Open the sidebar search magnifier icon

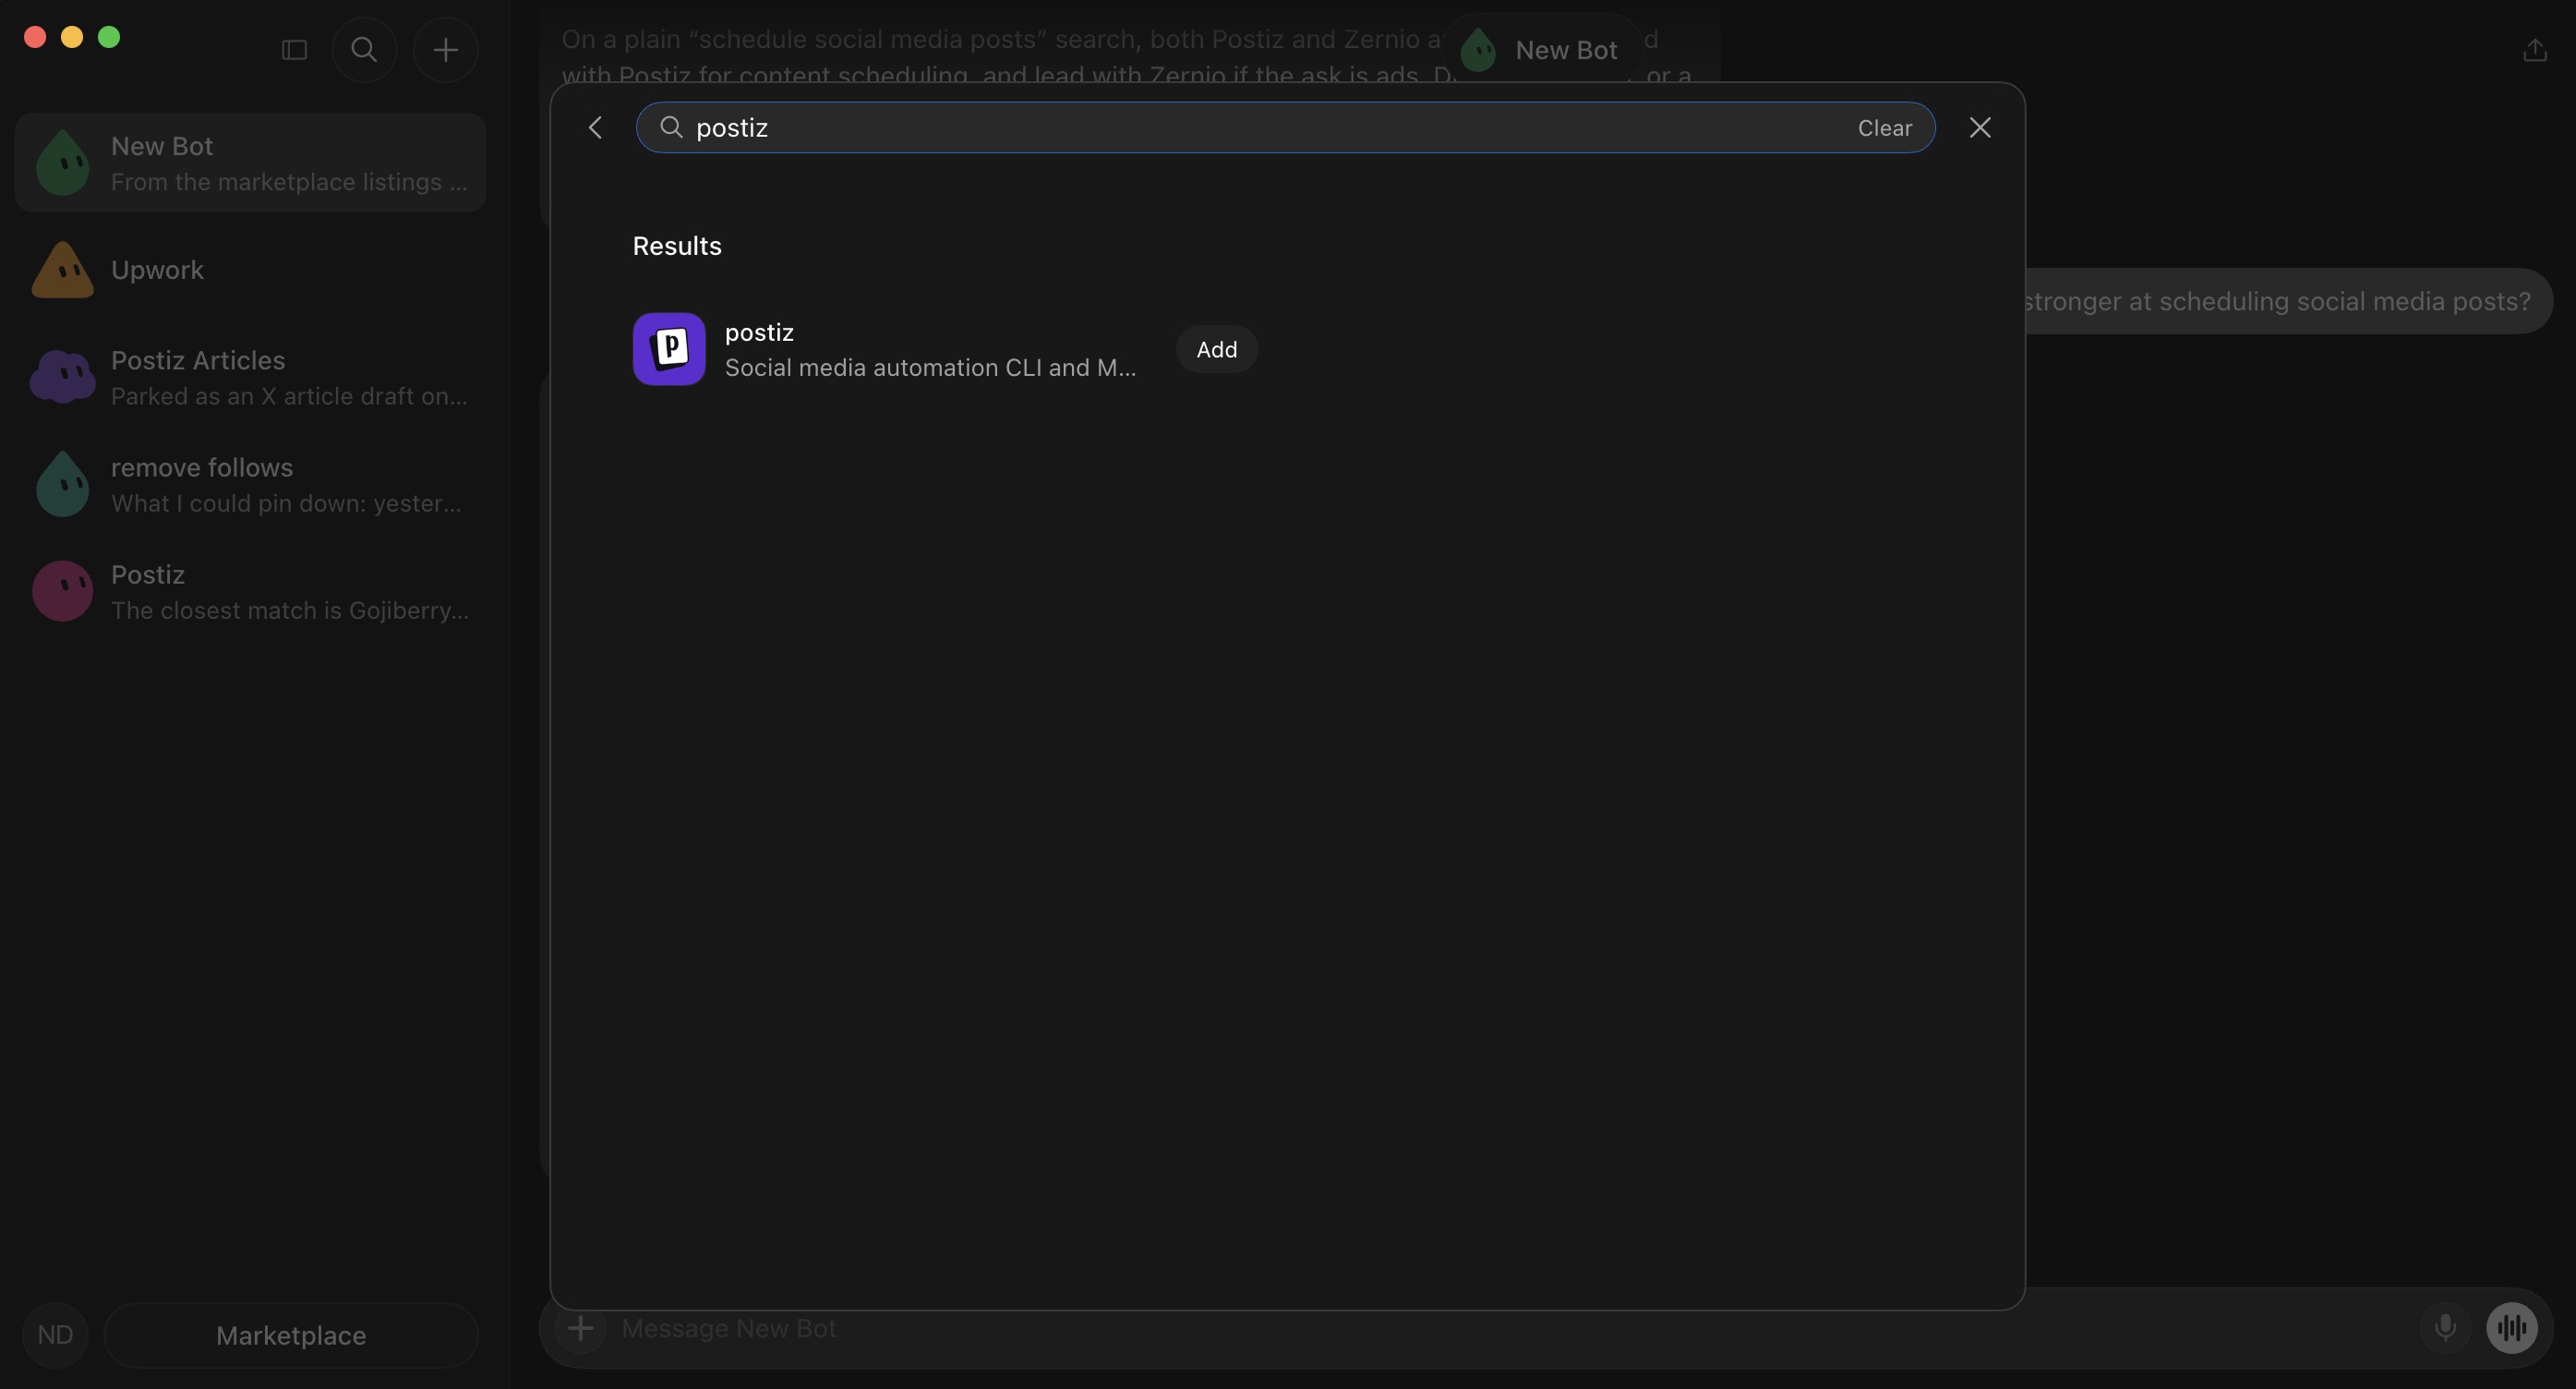pos(364,50)
